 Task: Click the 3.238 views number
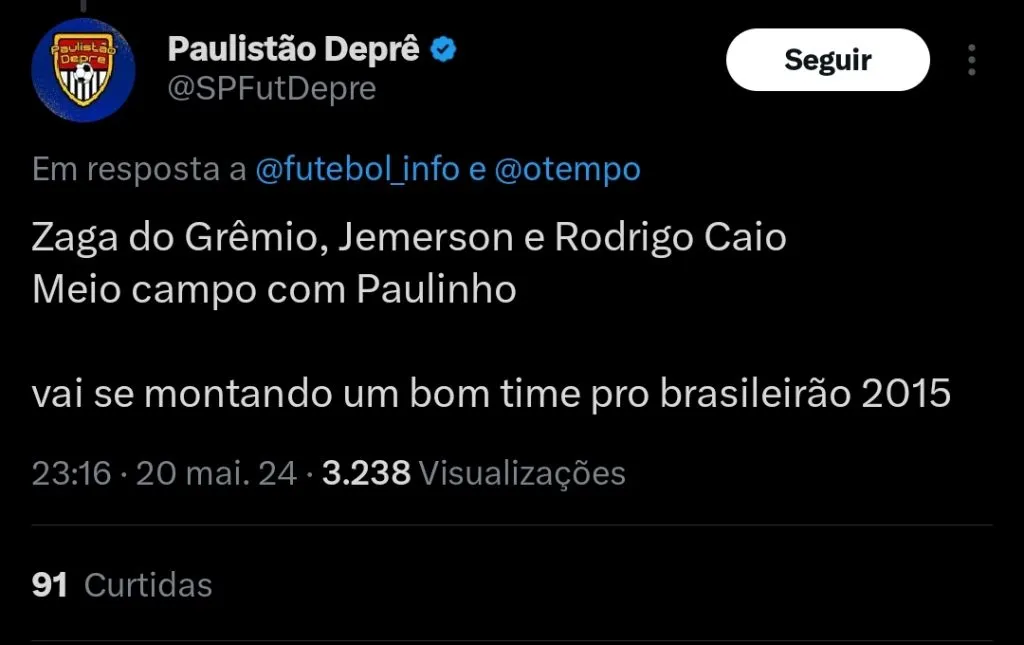pyautogui.click(x=366, y=473)
